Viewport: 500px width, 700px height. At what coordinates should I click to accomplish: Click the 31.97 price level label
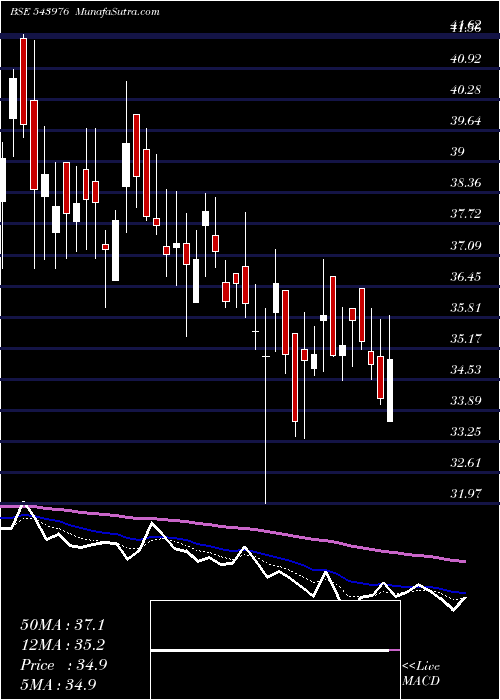tap(466, 494)
